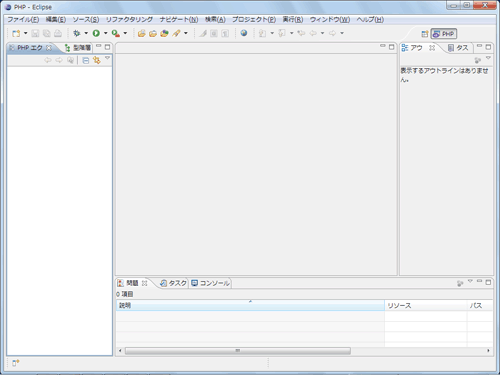This screenshot has height=375, width=500.
Task: Open the Previous Annotation dropdown arrow
Action: click(x=292, y=33)
